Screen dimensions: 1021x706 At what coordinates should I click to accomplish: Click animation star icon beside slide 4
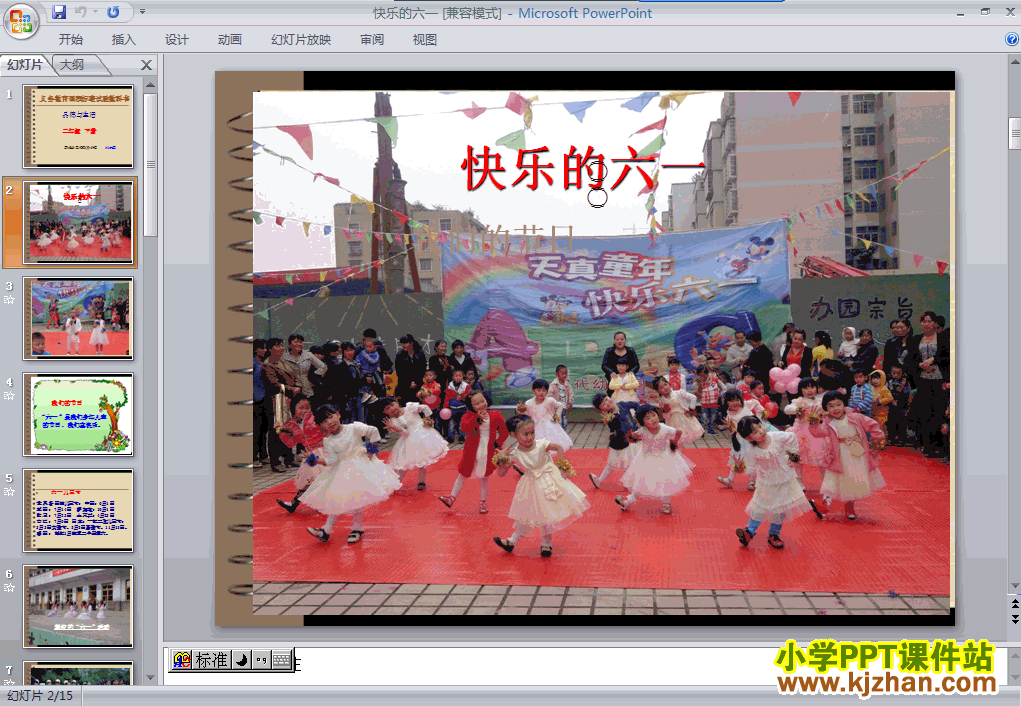click(9, 395)
